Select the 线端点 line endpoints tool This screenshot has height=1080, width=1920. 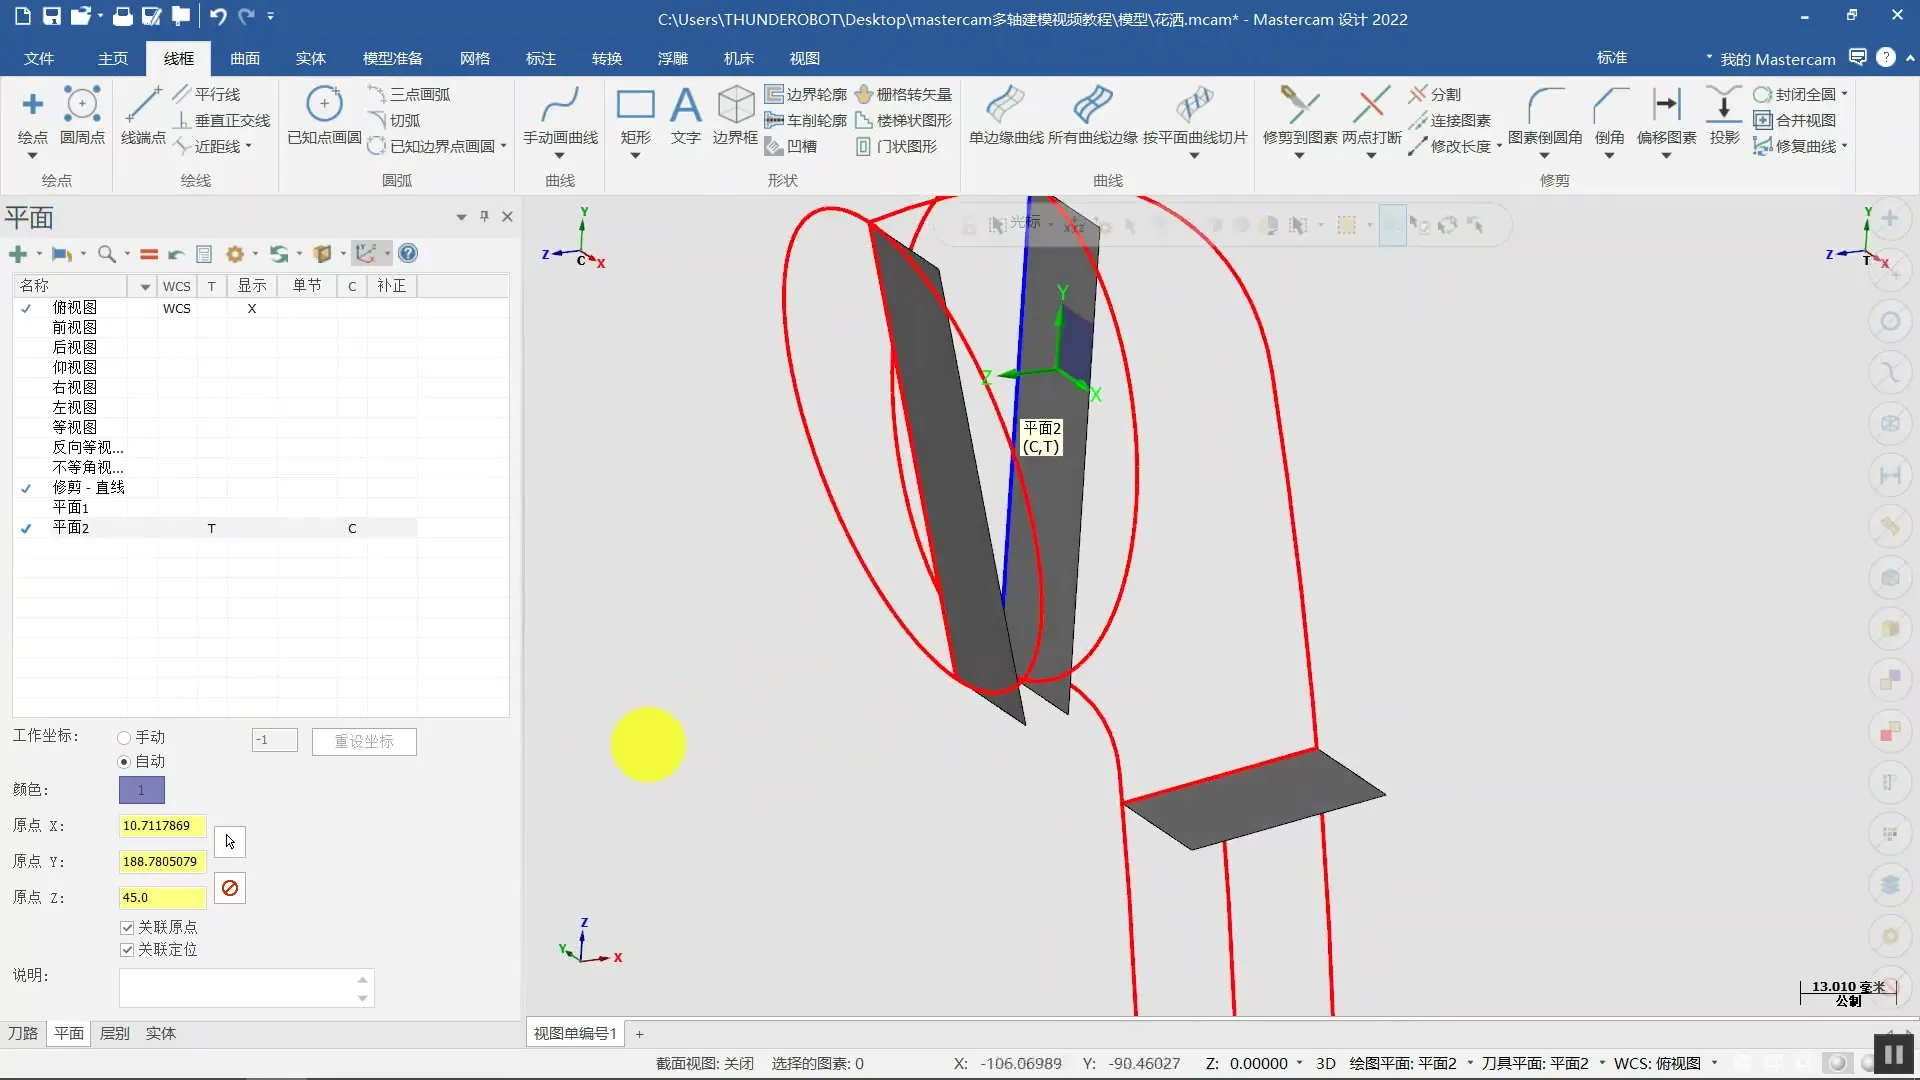(x=143, y=106)
